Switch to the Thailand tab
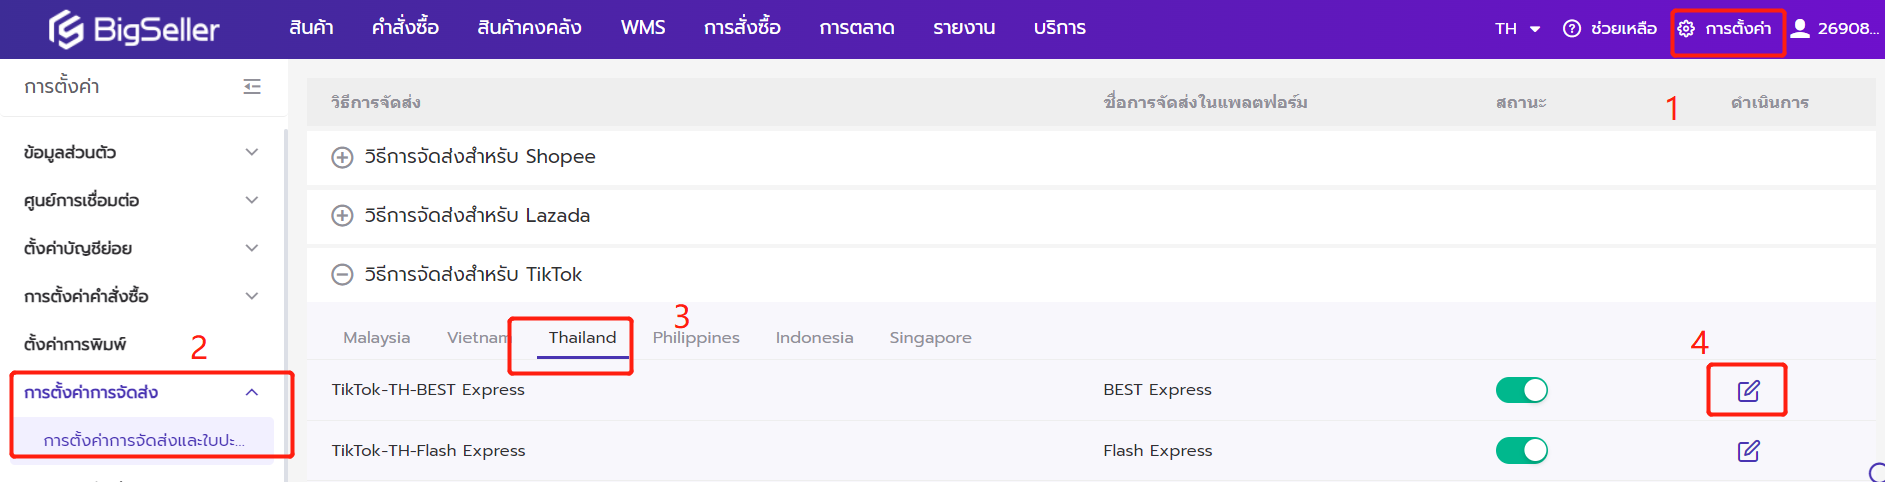Viewport: 1885px width, 482px height. [x=582, y=338]
